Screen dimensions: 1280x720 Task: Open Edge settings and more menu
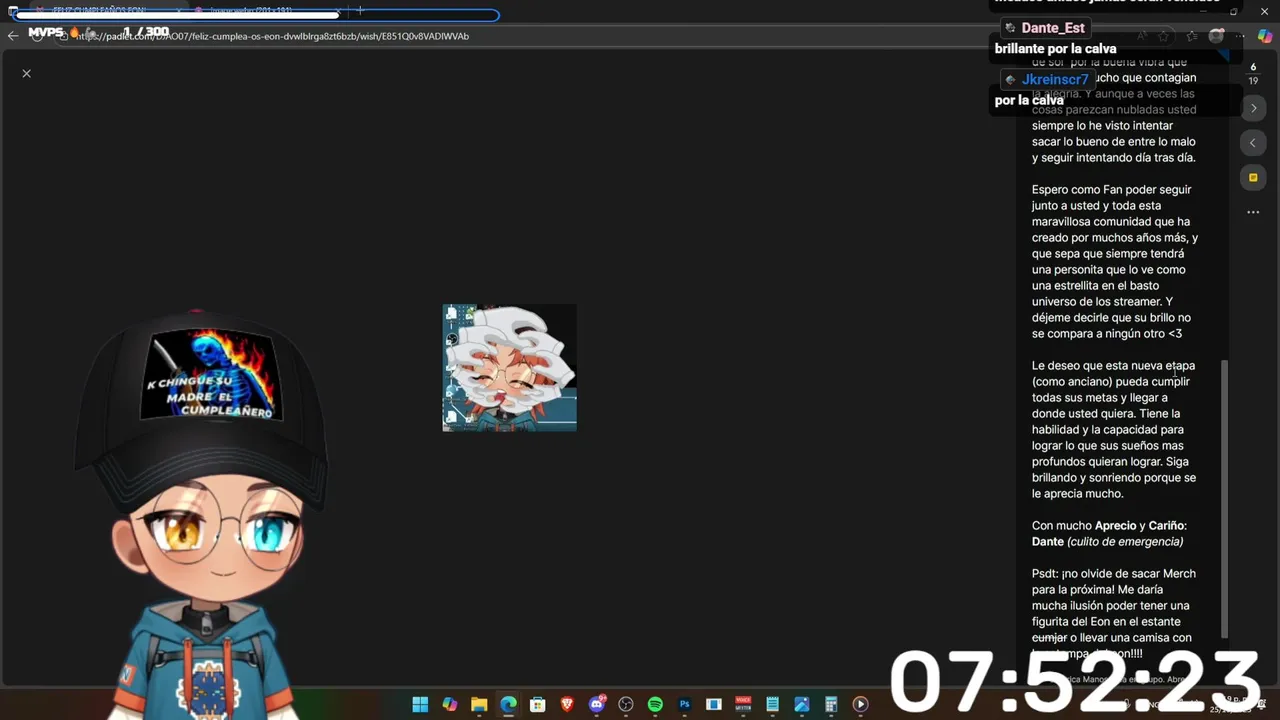pos(1241,36)
